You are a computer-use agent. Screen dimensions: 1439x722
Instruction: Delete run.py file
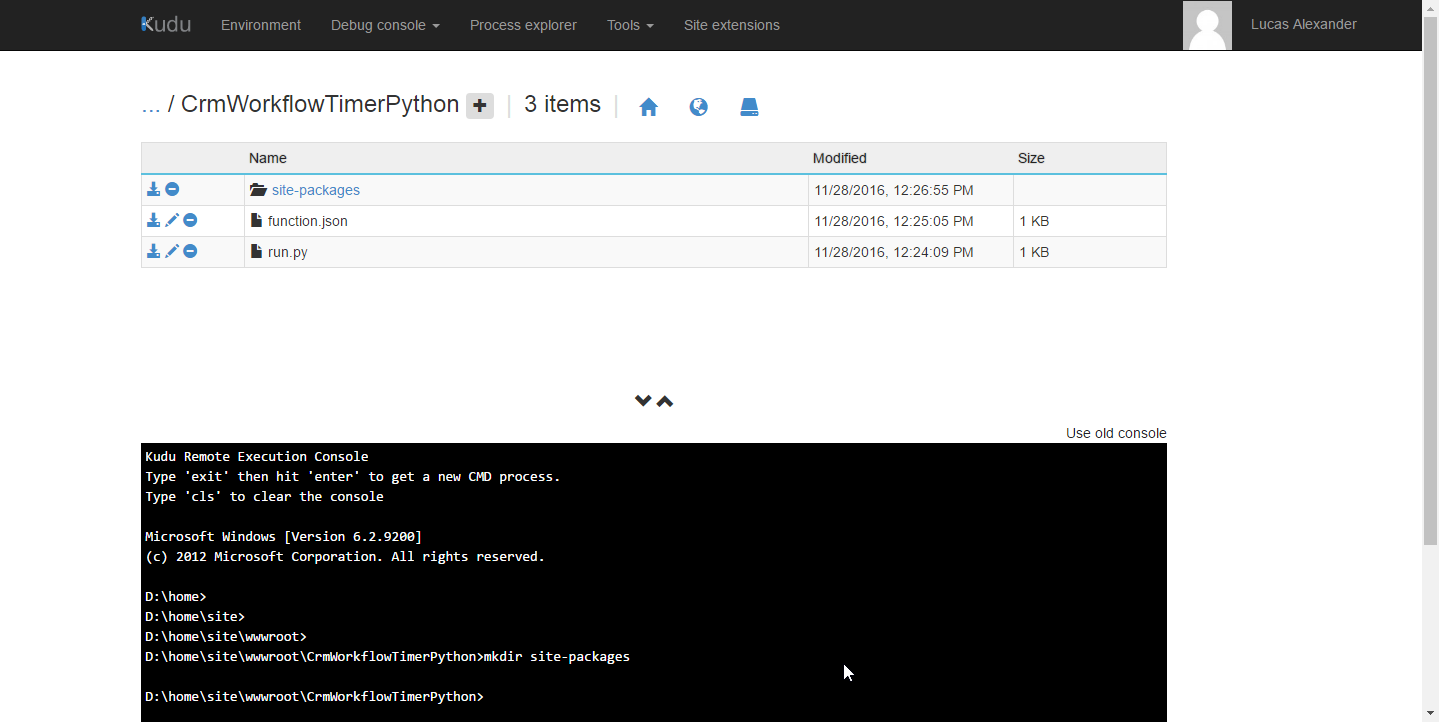(x=190, y=251)
